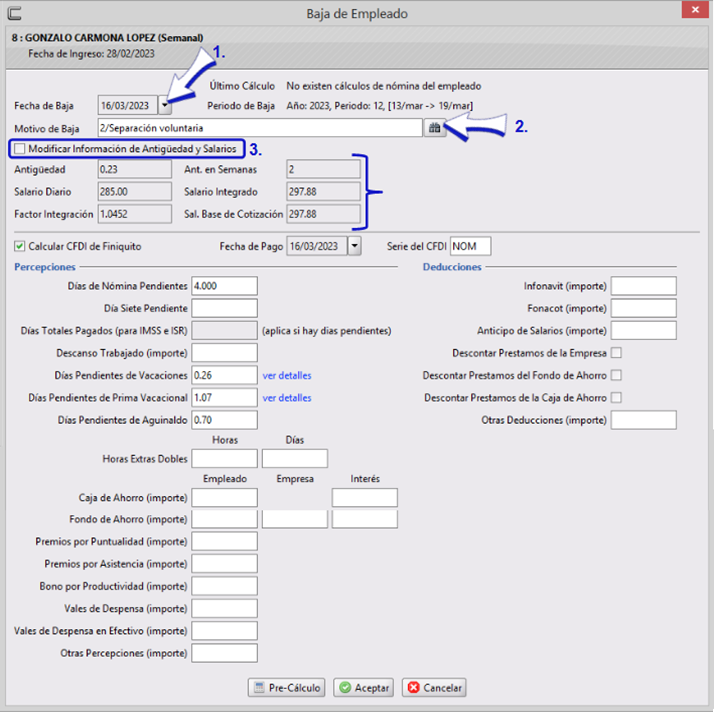Click the Días Pendientes de Prima Vacacional field
Viewport: 714px width, 712px height.
coord(224,397)
